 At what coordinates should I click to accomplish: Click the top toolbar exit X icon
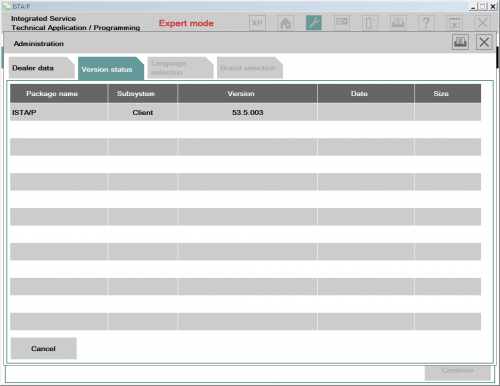[x=482, y=23]
